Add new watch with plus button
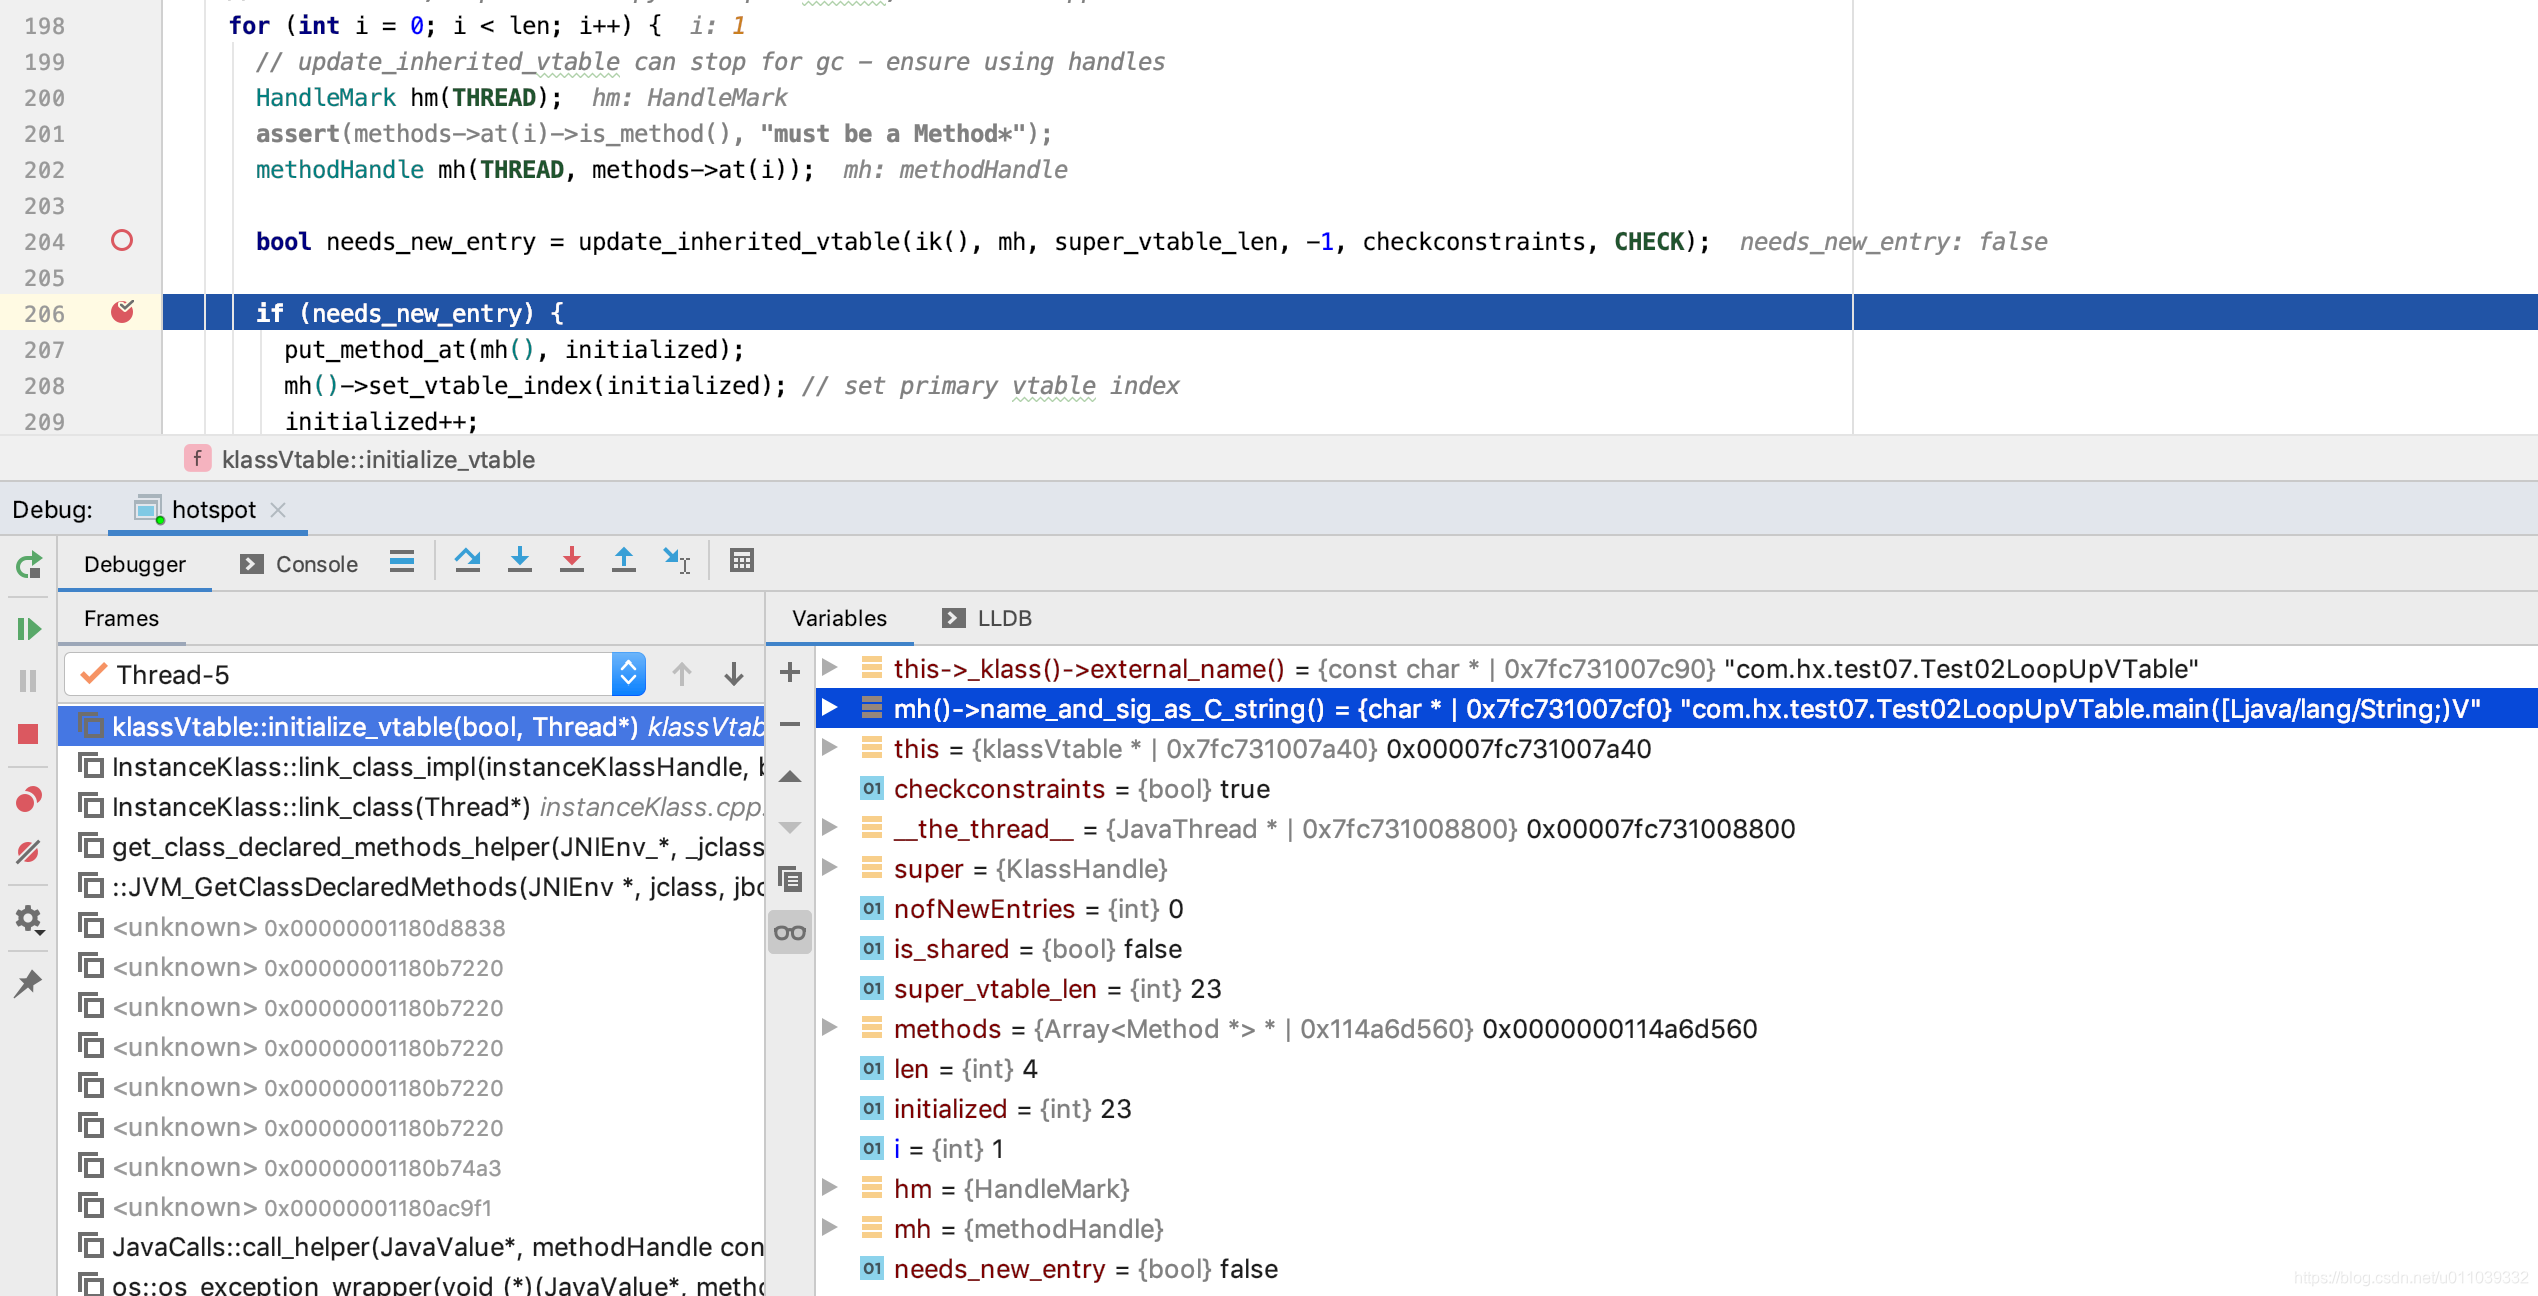The width and height of the screenshot is (2538, 1296). click(789, 672)
